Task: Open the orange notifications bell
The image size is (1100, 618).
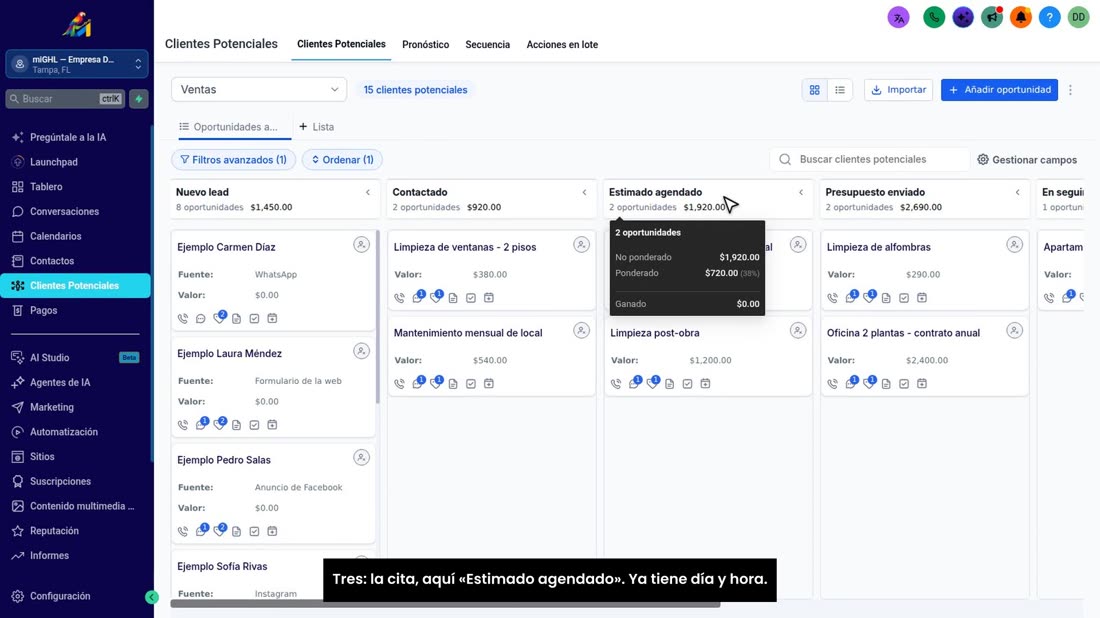Action: click(x=1021, y=18)
